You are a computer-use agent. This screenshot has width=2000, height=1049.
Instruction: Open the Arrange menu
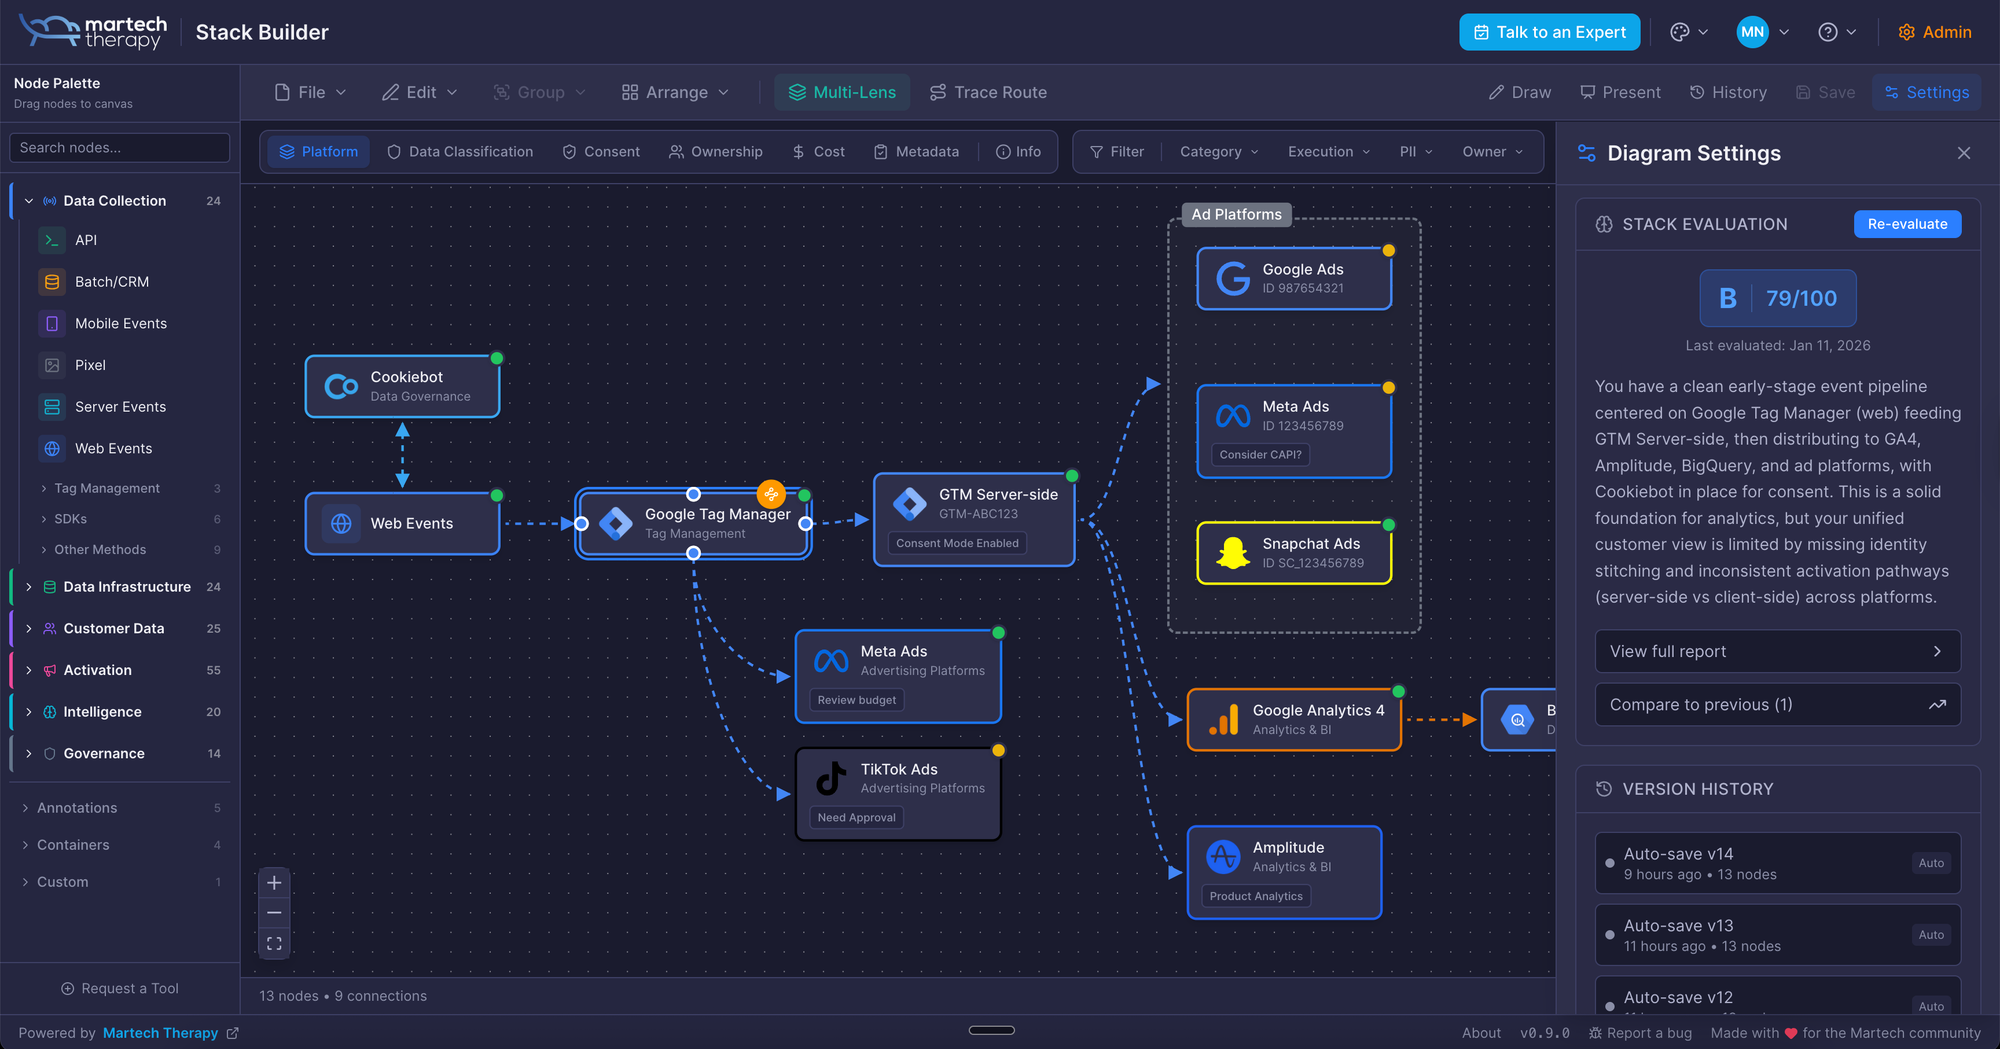pyautogui.click(x=675, y=92)
